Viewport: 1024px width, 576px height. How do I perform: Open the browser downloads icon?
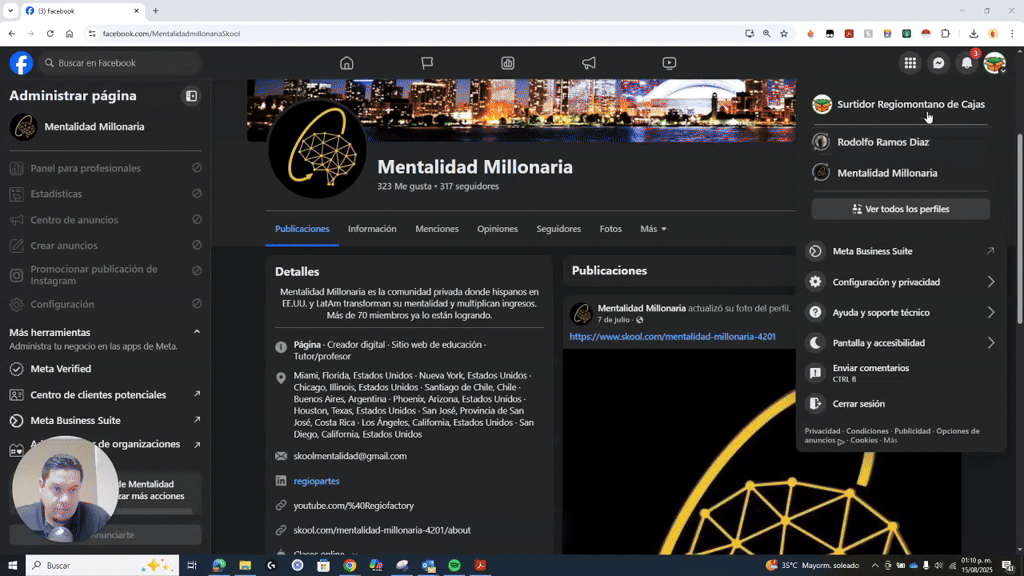point(973,33)
